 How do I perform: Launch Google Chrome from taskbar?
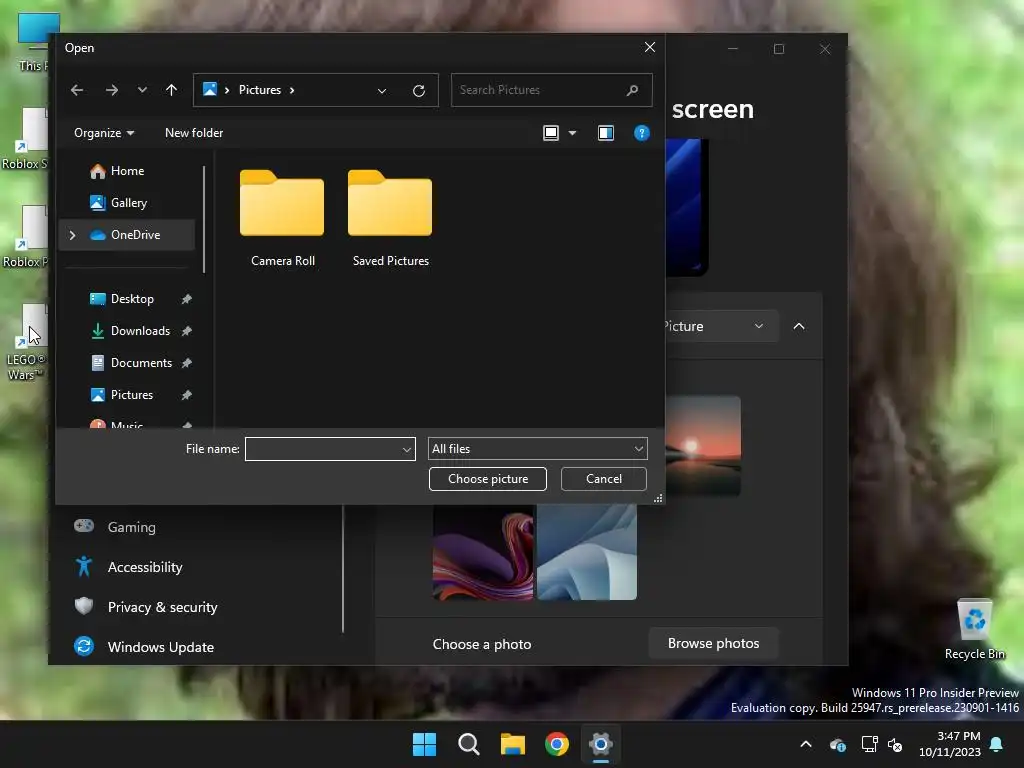[556, 744]
